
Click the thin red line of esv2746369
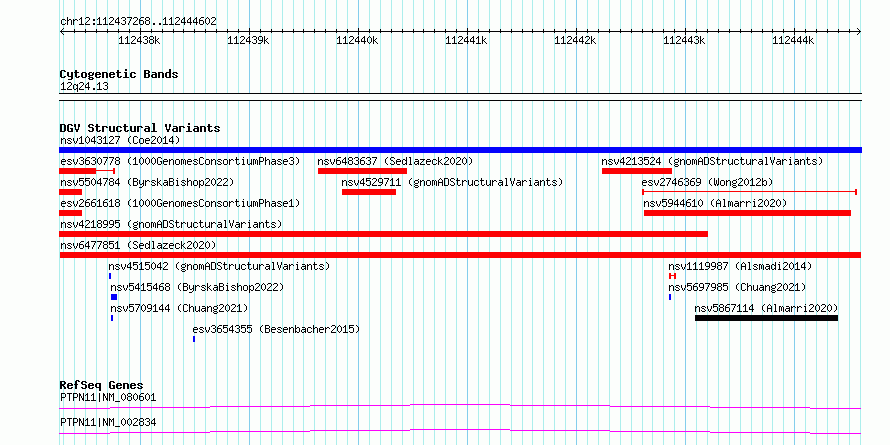pyautogui.click(x=749, y=192)
